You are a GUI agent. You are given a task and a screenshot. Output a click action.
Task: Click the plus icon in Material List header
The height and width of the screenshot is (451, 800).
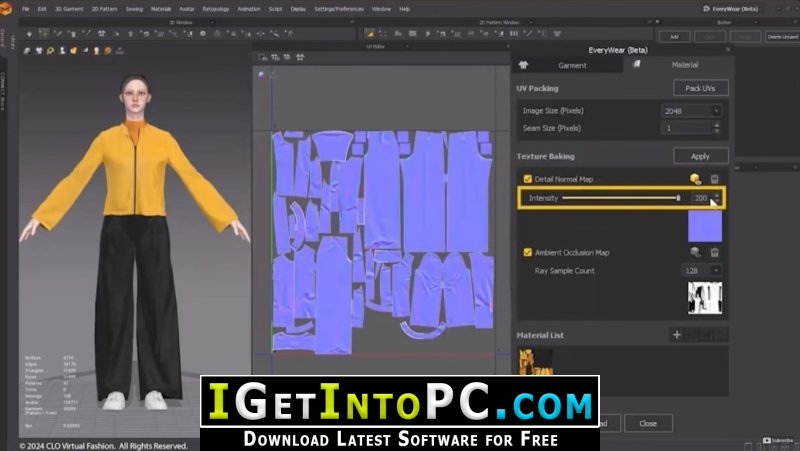point(677,335)
